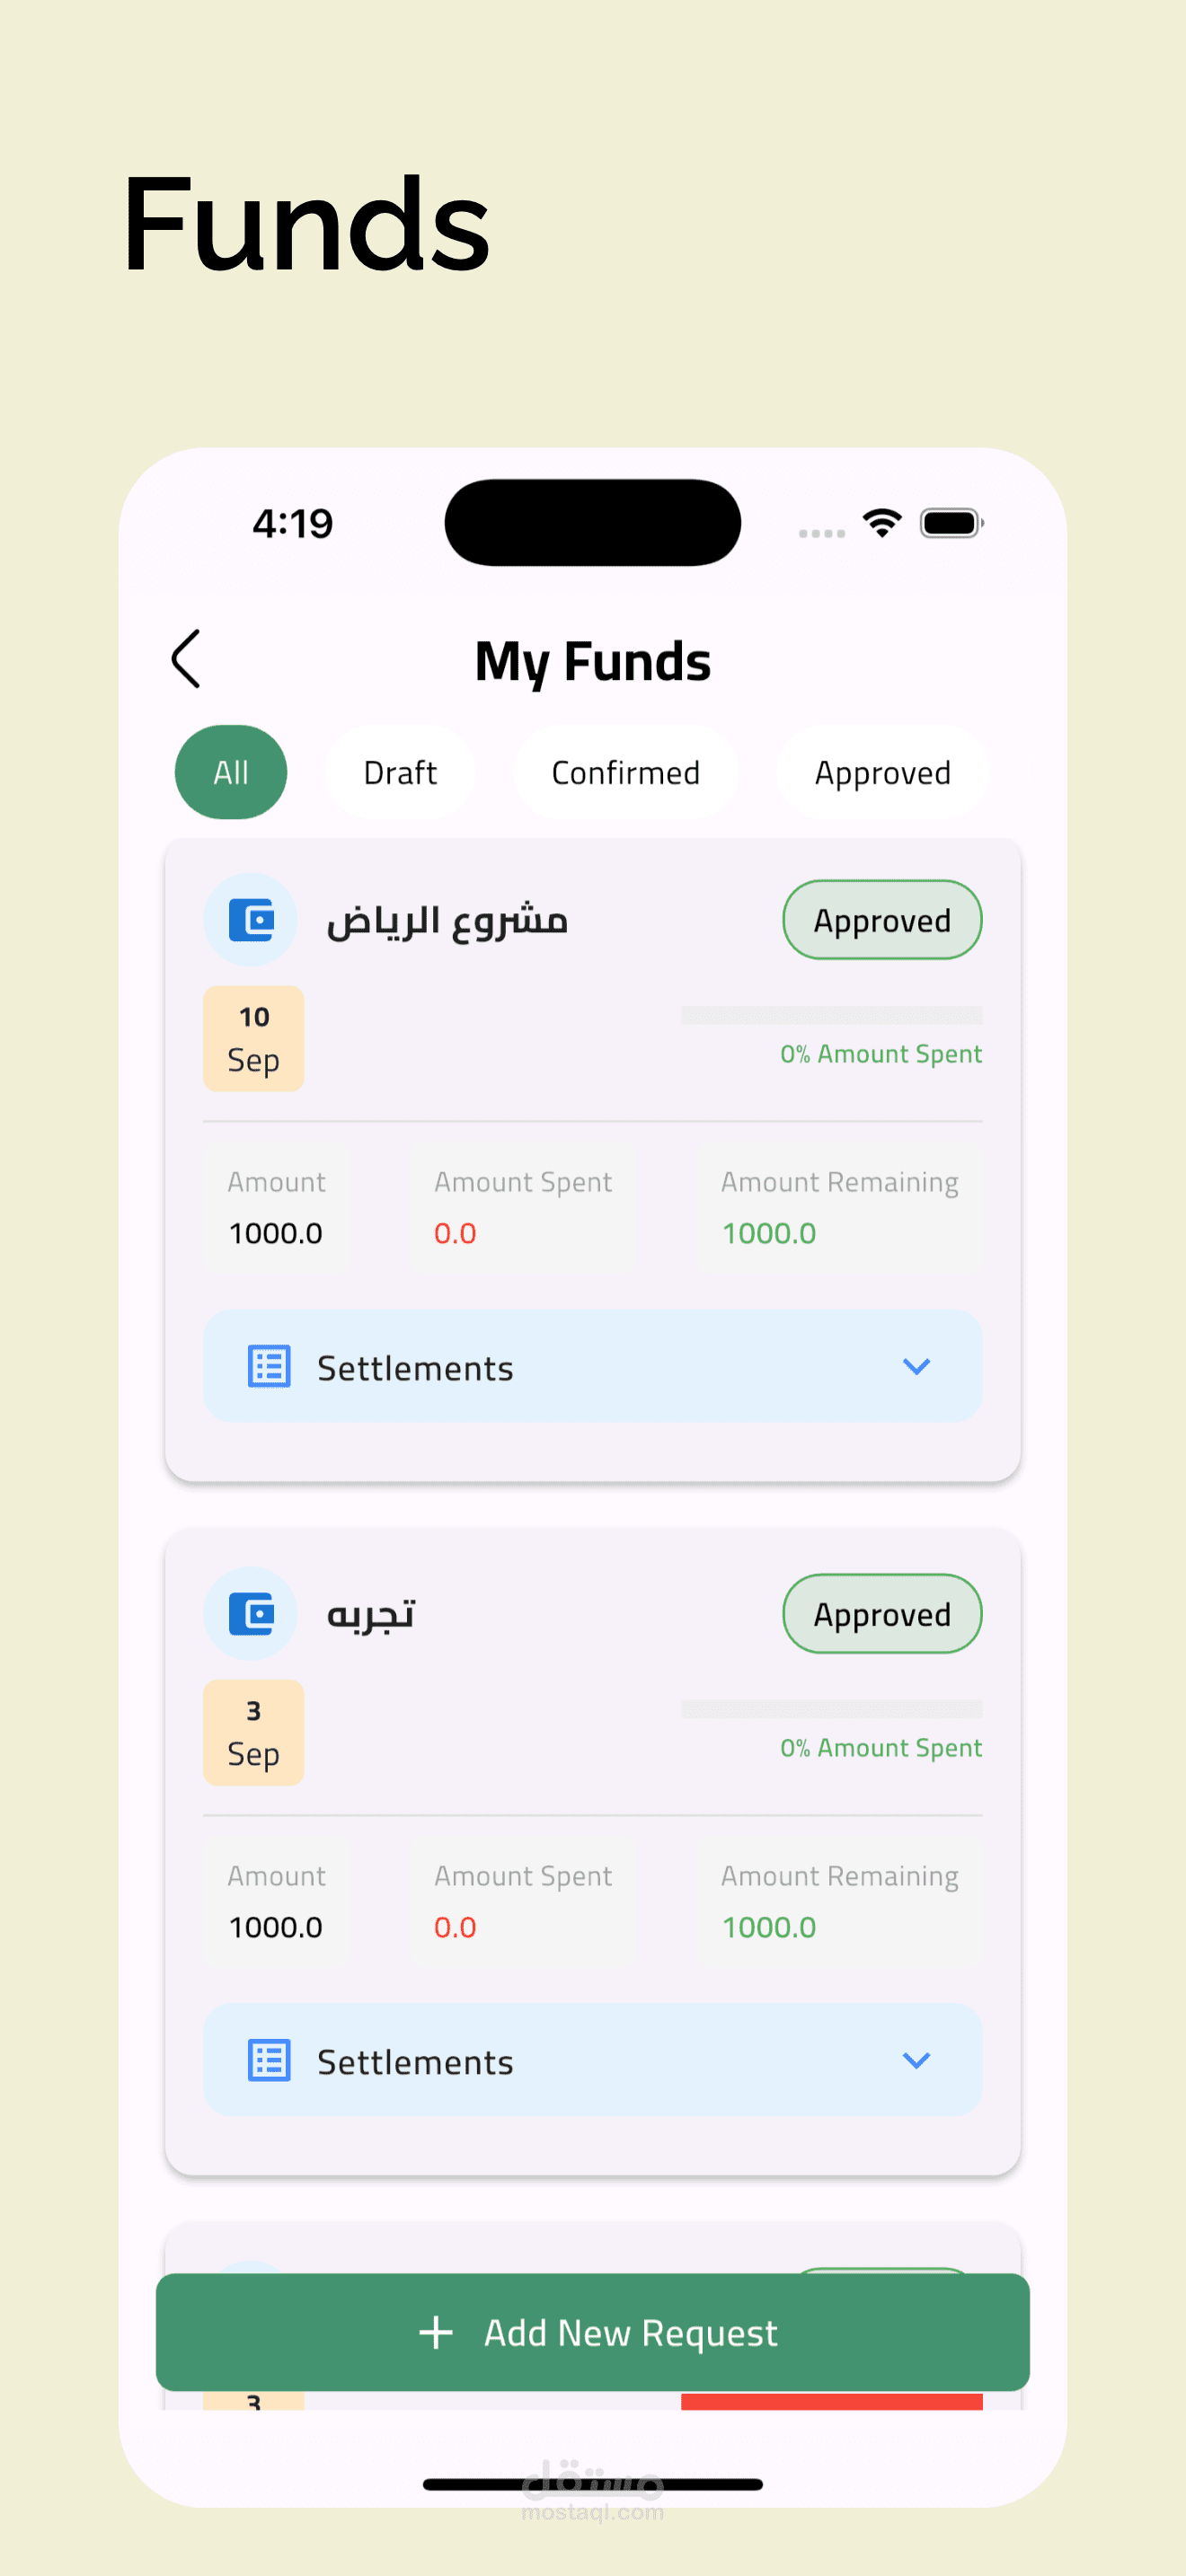This screenshot has width=1186, height=2576.
Task: Tap the Wi-Fi status icon
Action: point(882,523)
